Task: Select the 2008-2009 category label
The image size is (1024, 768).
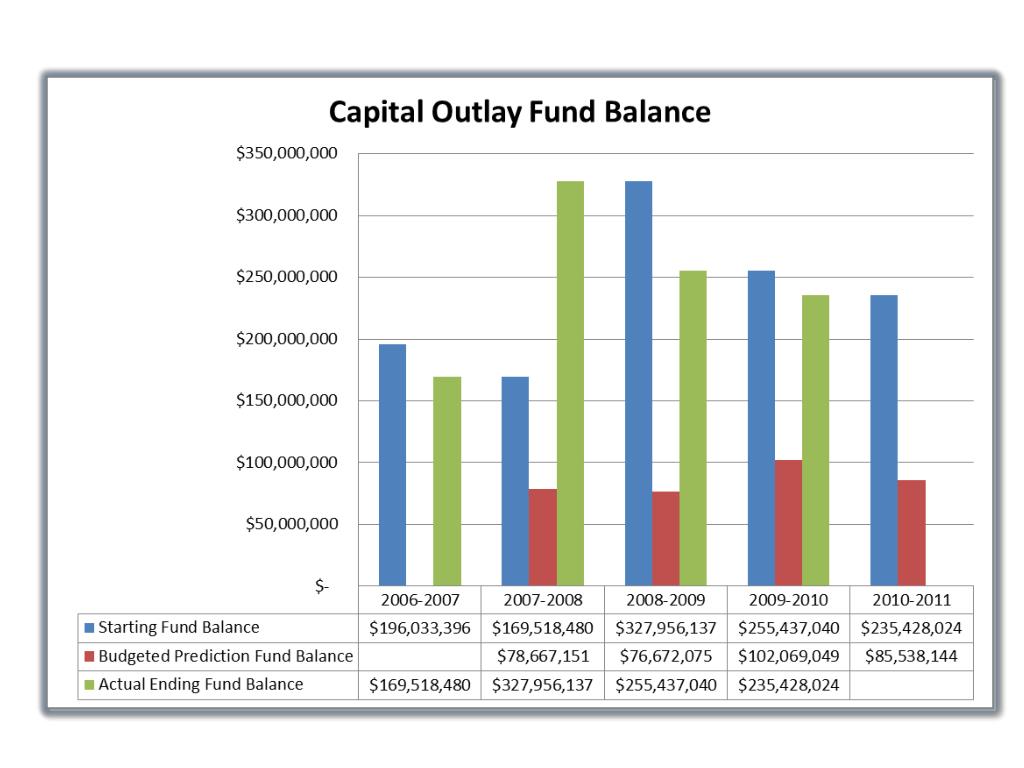Action: 665,600
